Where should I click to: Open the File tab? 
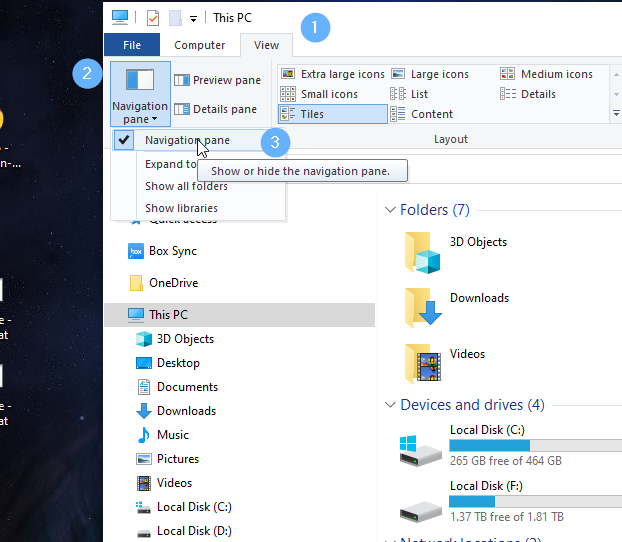click(x=132, y=45)
